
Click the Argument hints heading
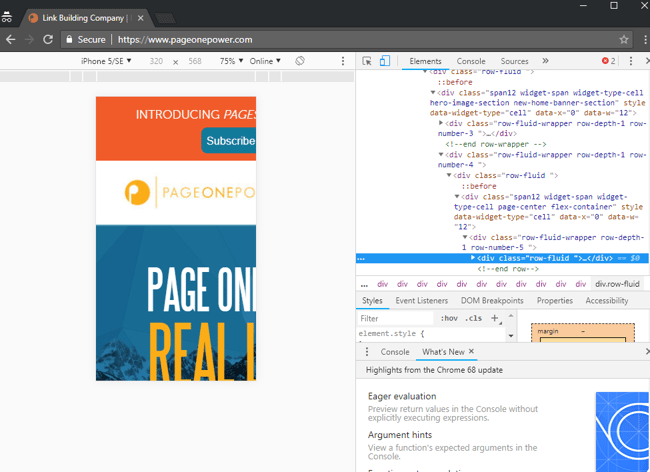[x=400, y=435]
